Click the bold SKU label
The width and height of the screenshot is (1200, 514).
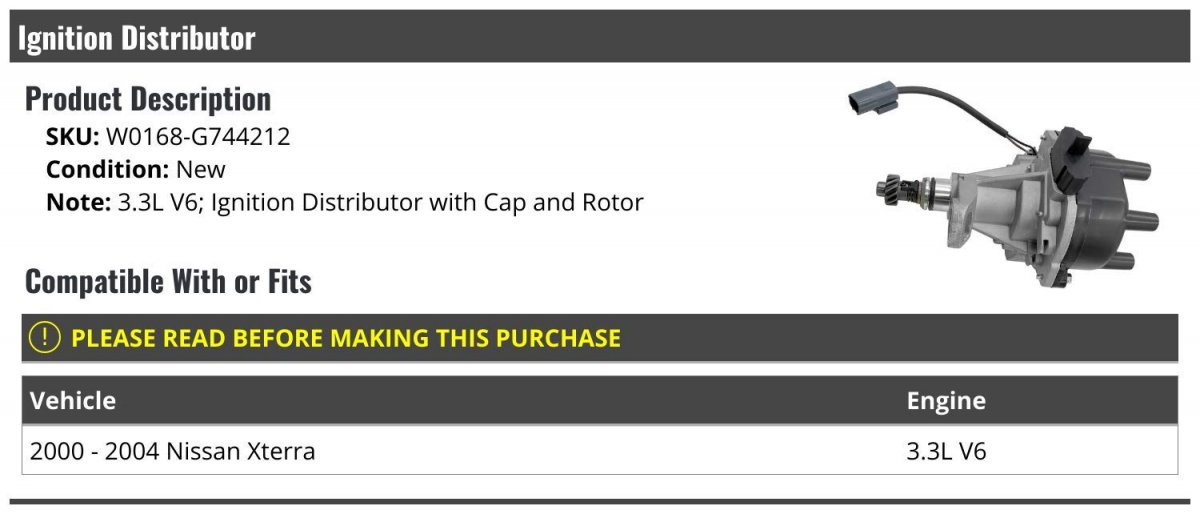[x=73, y=137]
